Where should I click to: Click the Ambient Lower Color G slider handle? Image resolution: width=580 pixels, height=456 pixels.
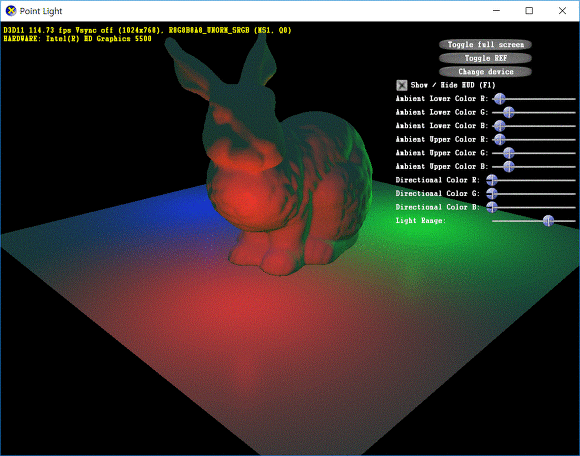tap(509, 112)
